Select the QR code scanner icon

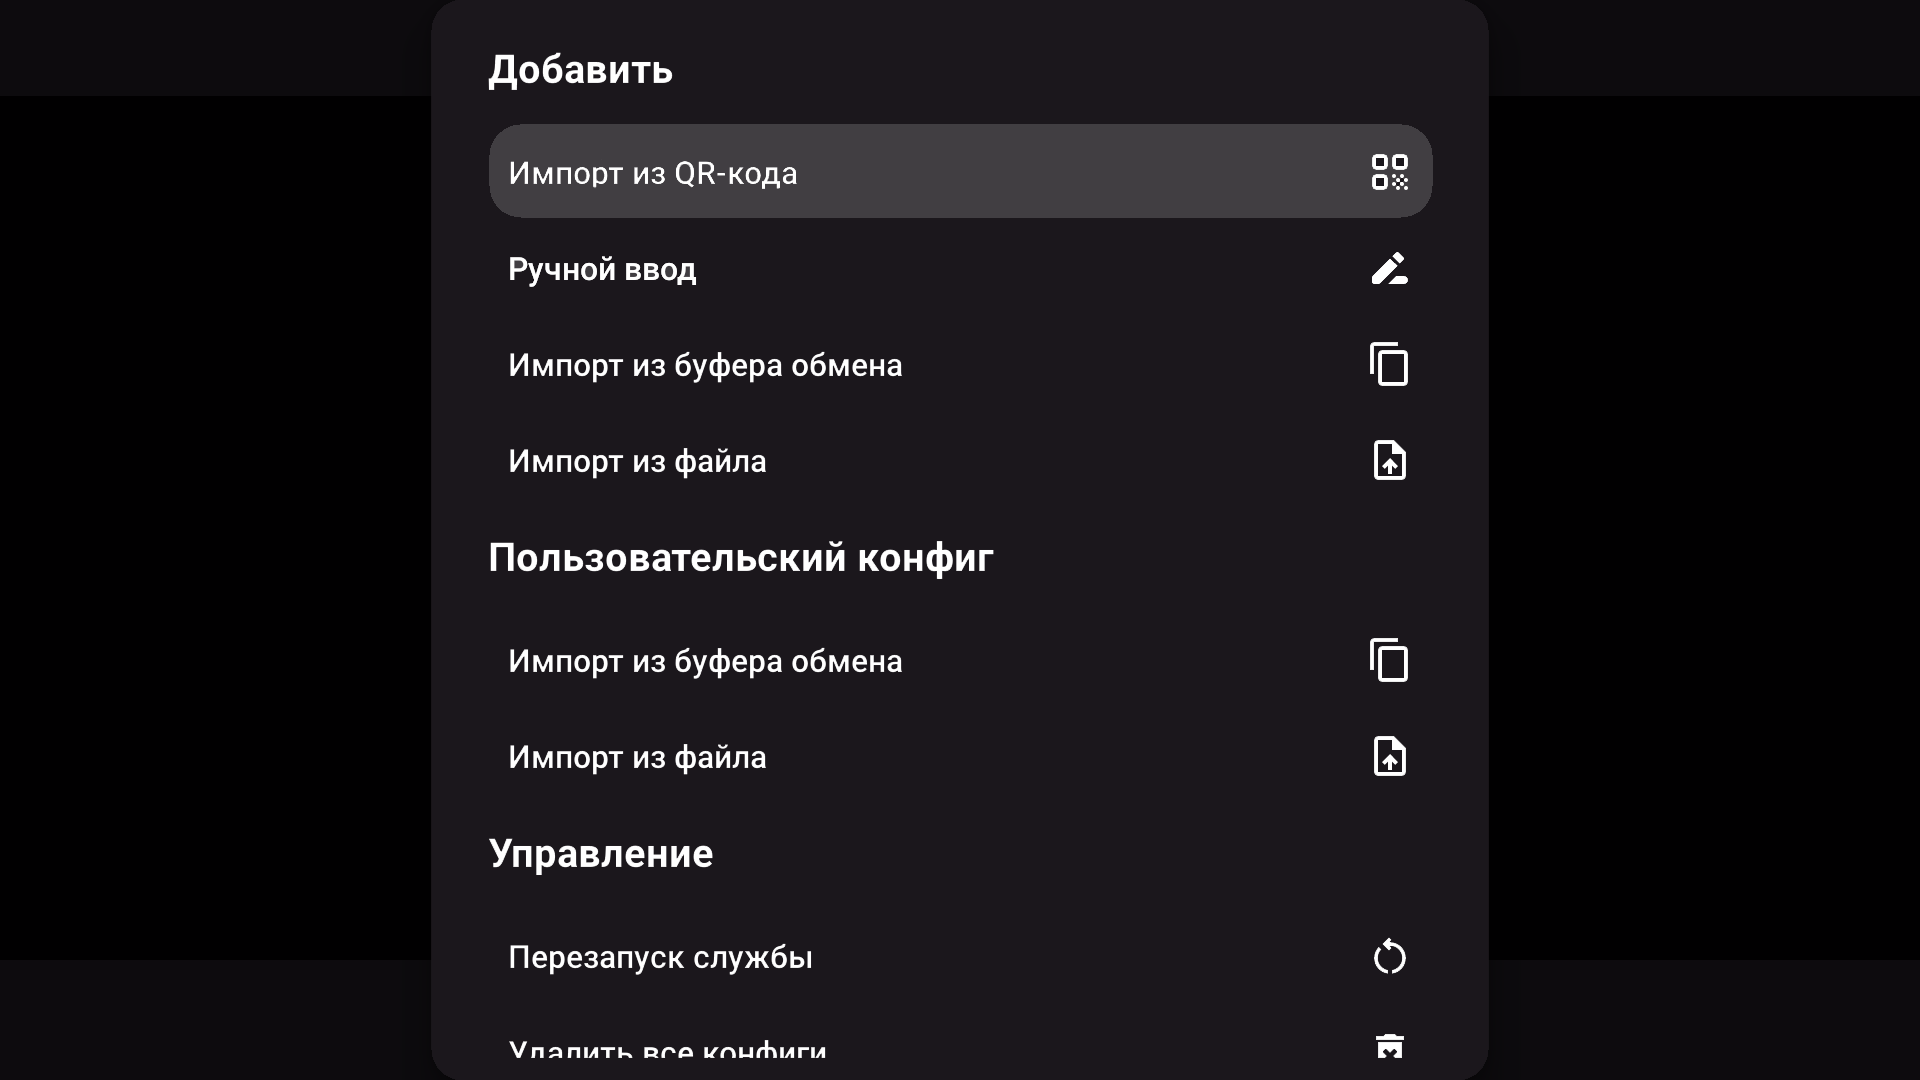pos(1390,172)
